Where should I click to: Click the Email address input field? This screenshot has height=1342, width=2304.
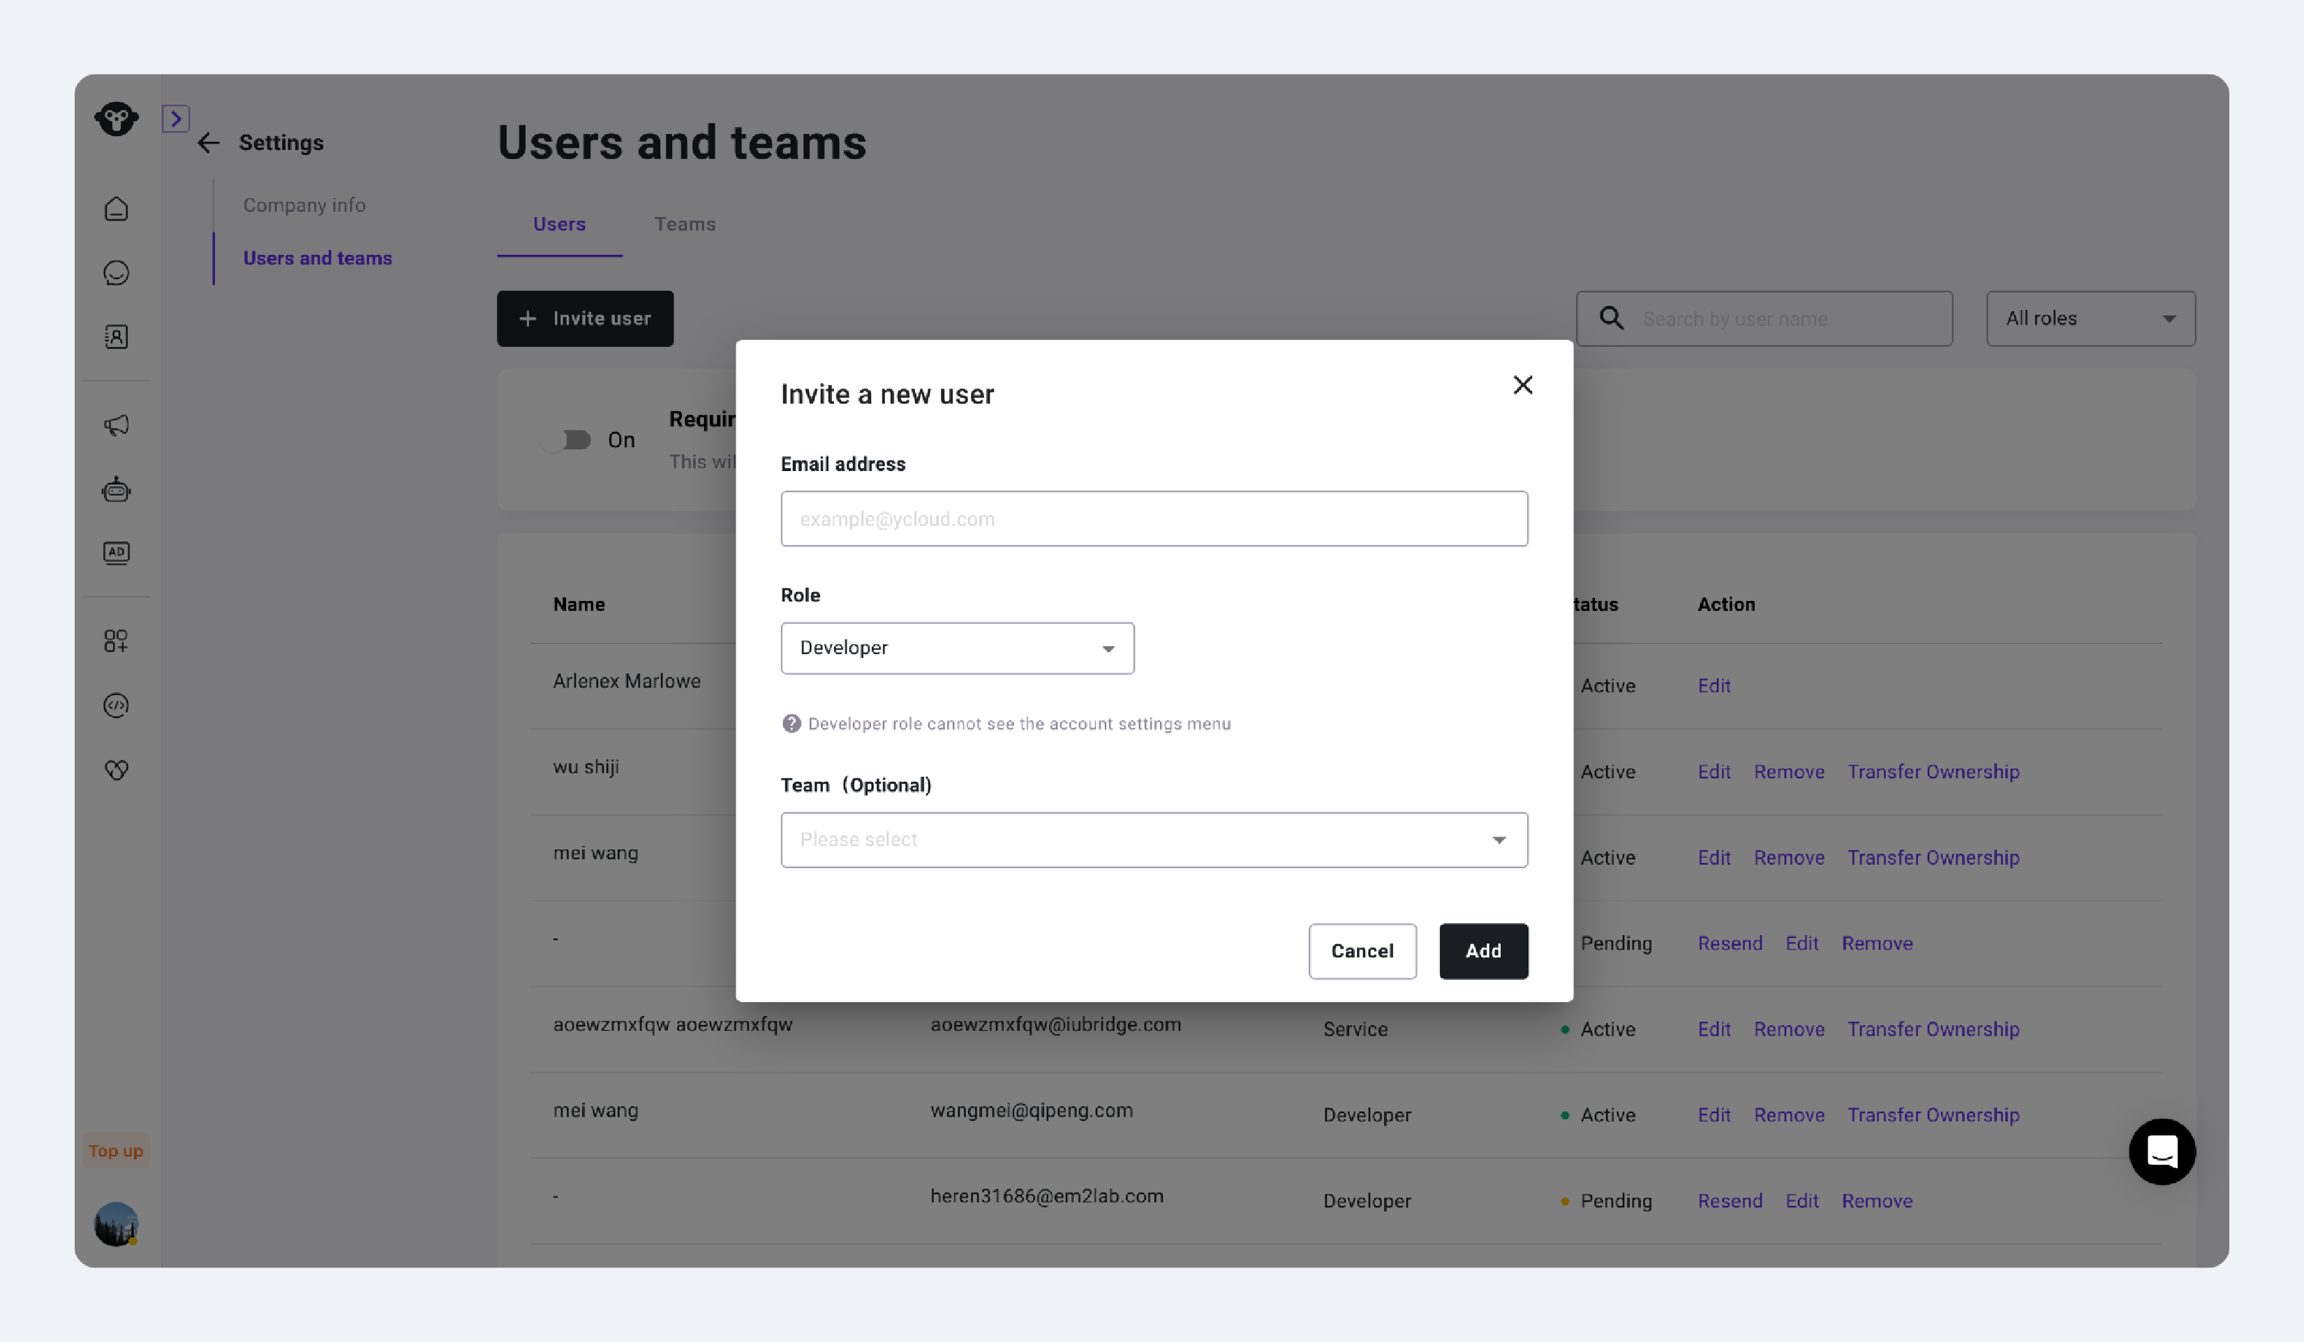pos(1153,518)
